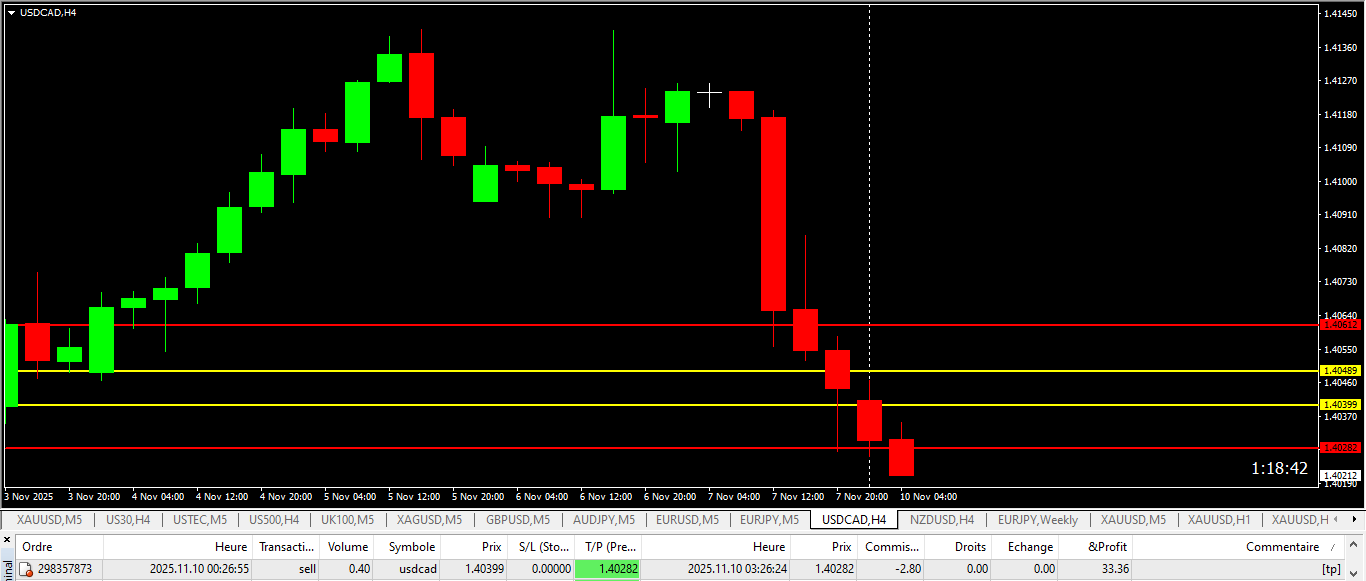Image resolution: width=1366 pixels, height=581 pixels.
Task: Click the volume value 0.40
Action: click(359, 569)
